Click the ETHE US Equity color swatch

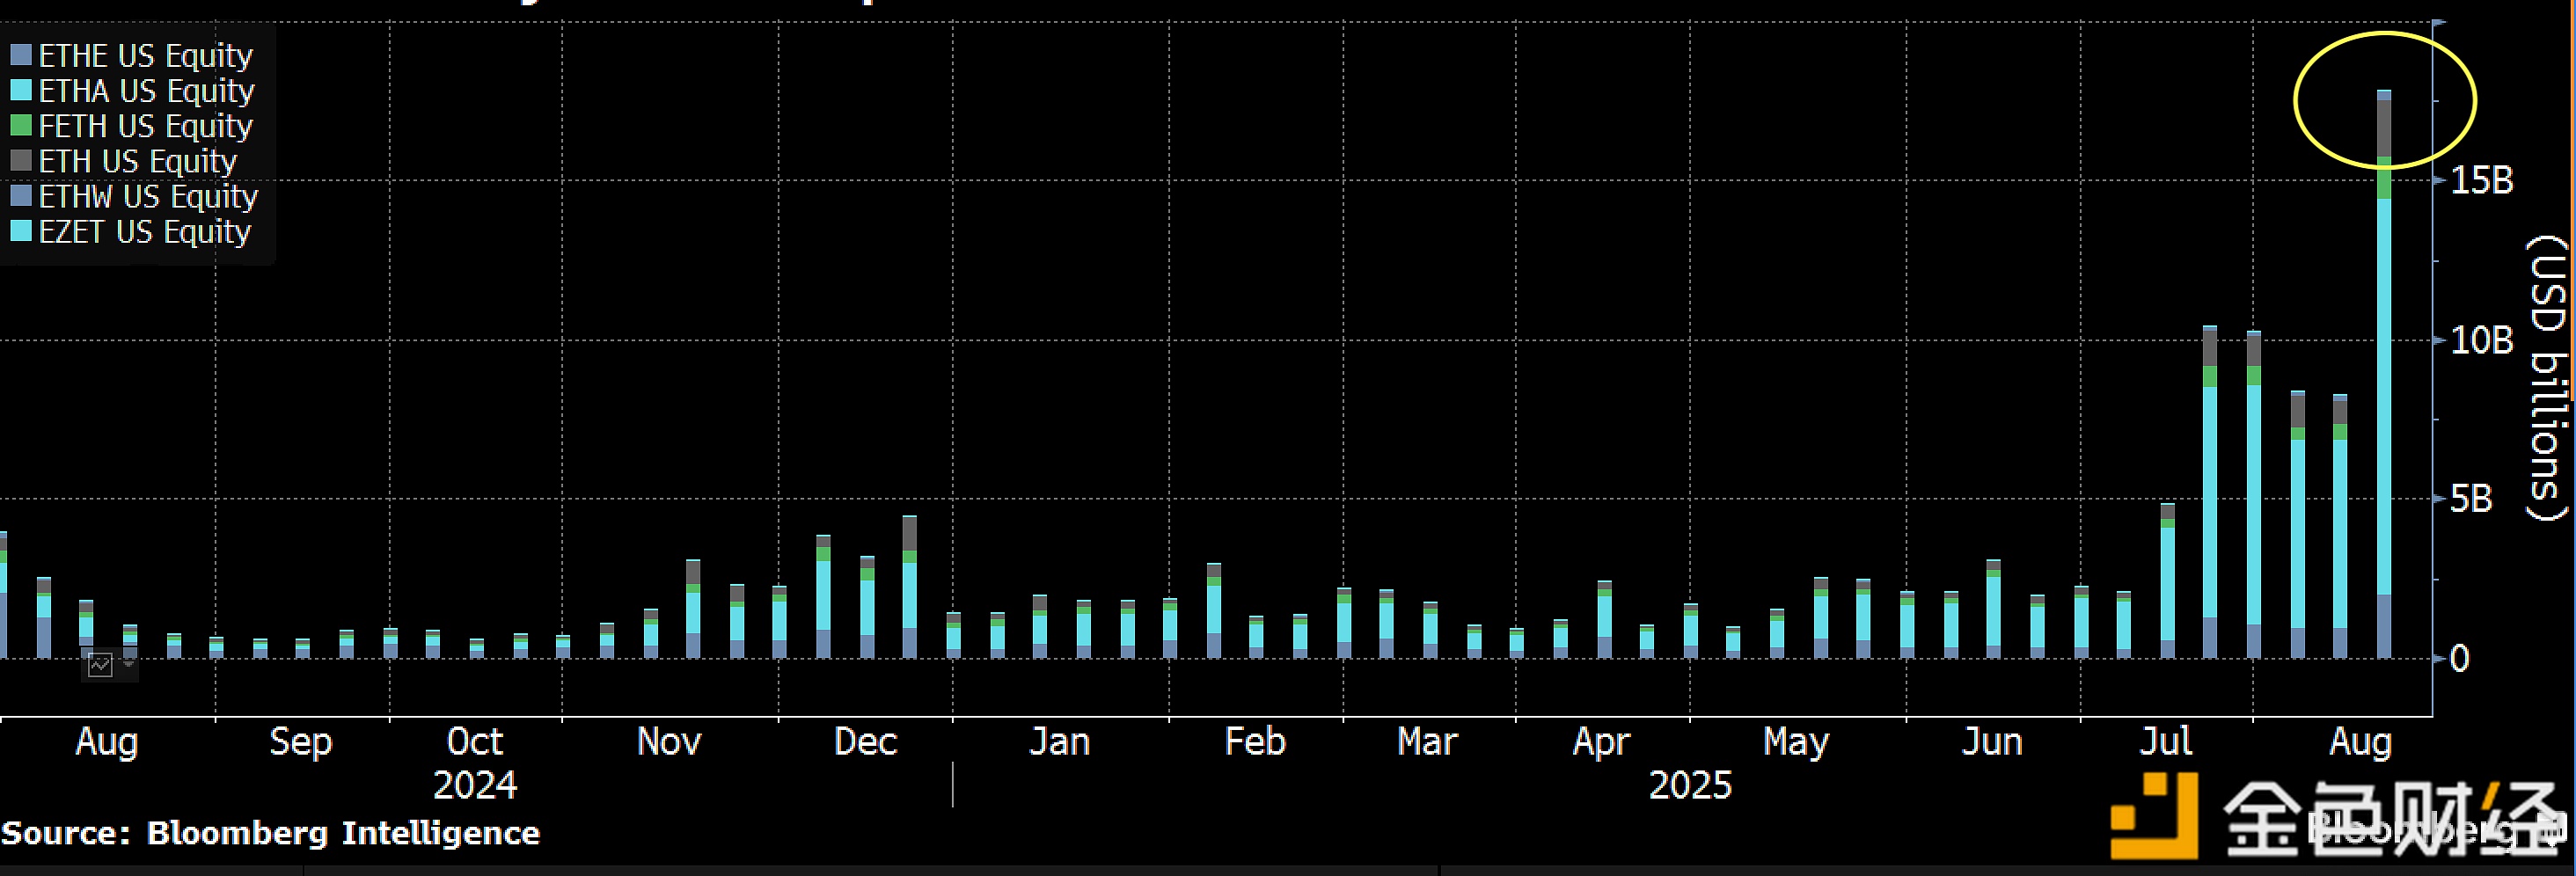pos(20,55)
